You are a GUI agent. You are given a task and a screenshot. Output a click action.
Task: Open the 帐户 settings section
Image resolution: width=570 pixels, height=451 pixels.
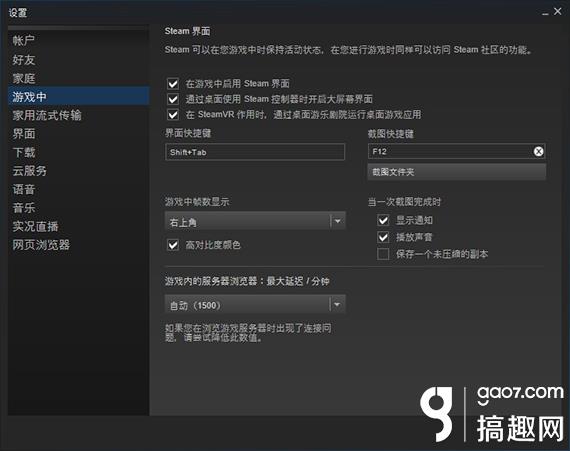[78, 40]
